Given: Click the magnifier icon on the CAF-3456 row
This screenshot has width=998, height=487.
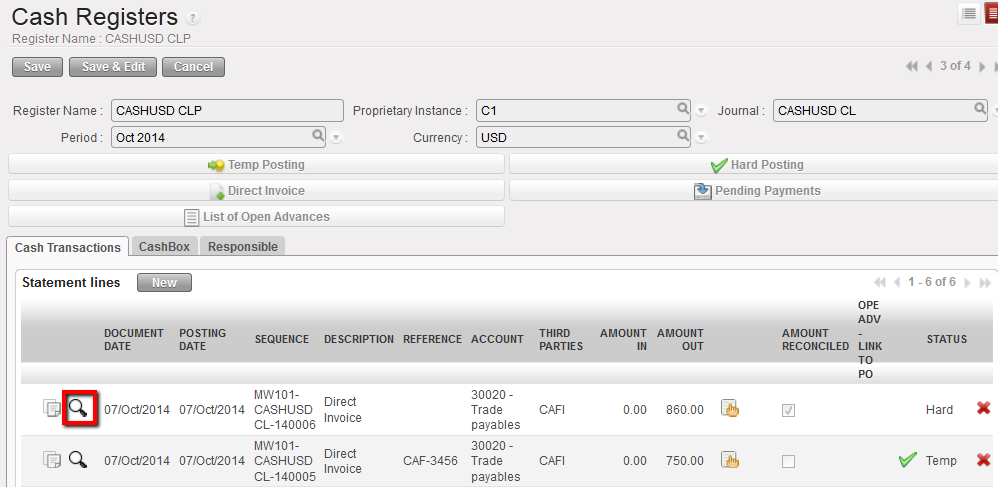Looking at the screenshot, I should (78, 460).
